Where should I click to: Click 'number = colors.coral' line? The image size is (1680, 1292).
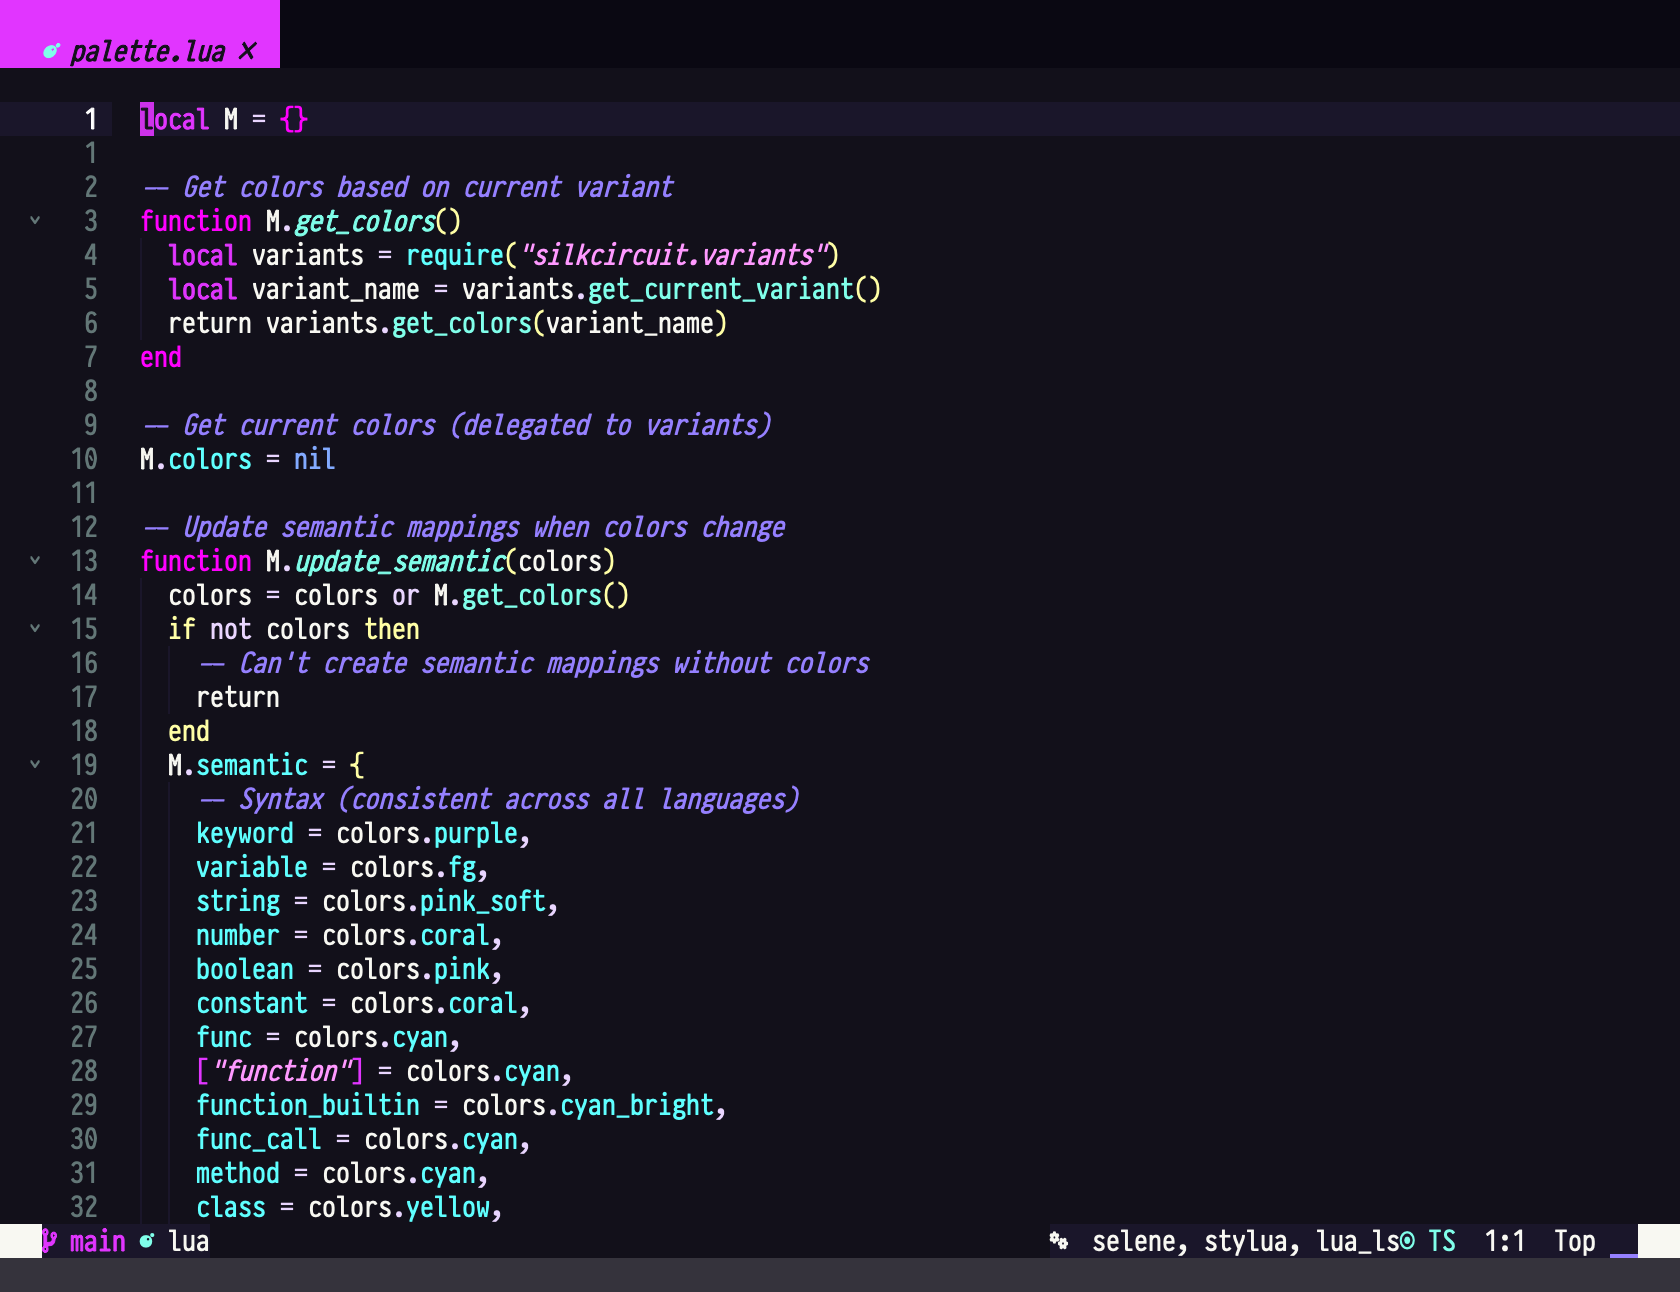click(x=349, y=935)
